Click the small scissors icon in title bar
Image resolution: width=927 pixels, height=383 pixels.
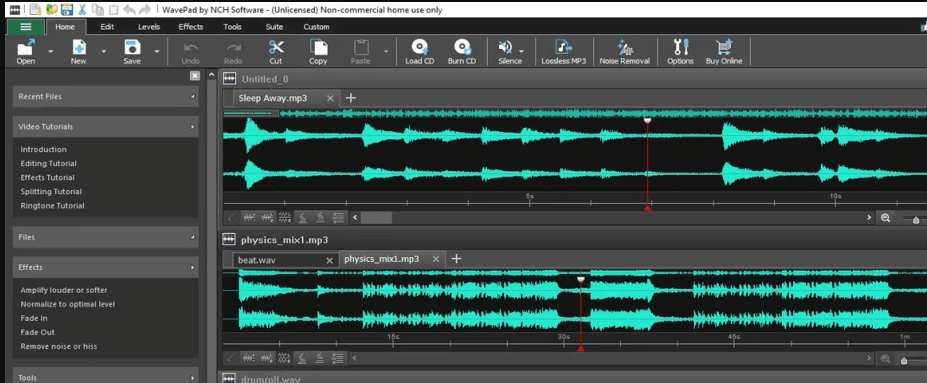[82, 9]
